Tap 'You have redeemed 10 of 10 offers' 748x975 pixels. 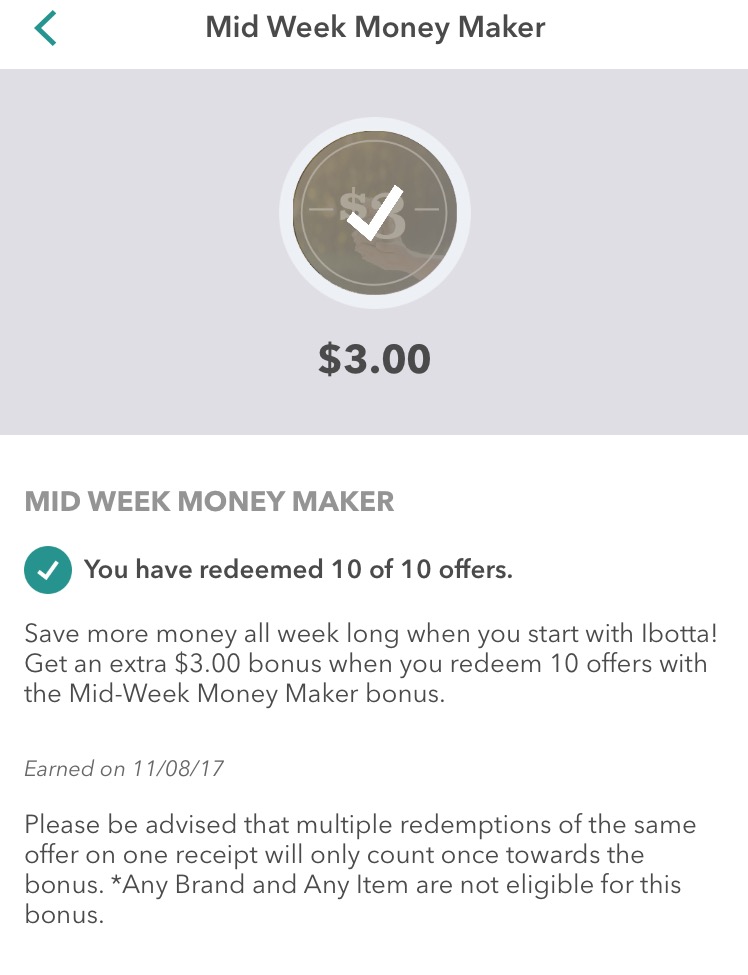[x=298, y=570]
